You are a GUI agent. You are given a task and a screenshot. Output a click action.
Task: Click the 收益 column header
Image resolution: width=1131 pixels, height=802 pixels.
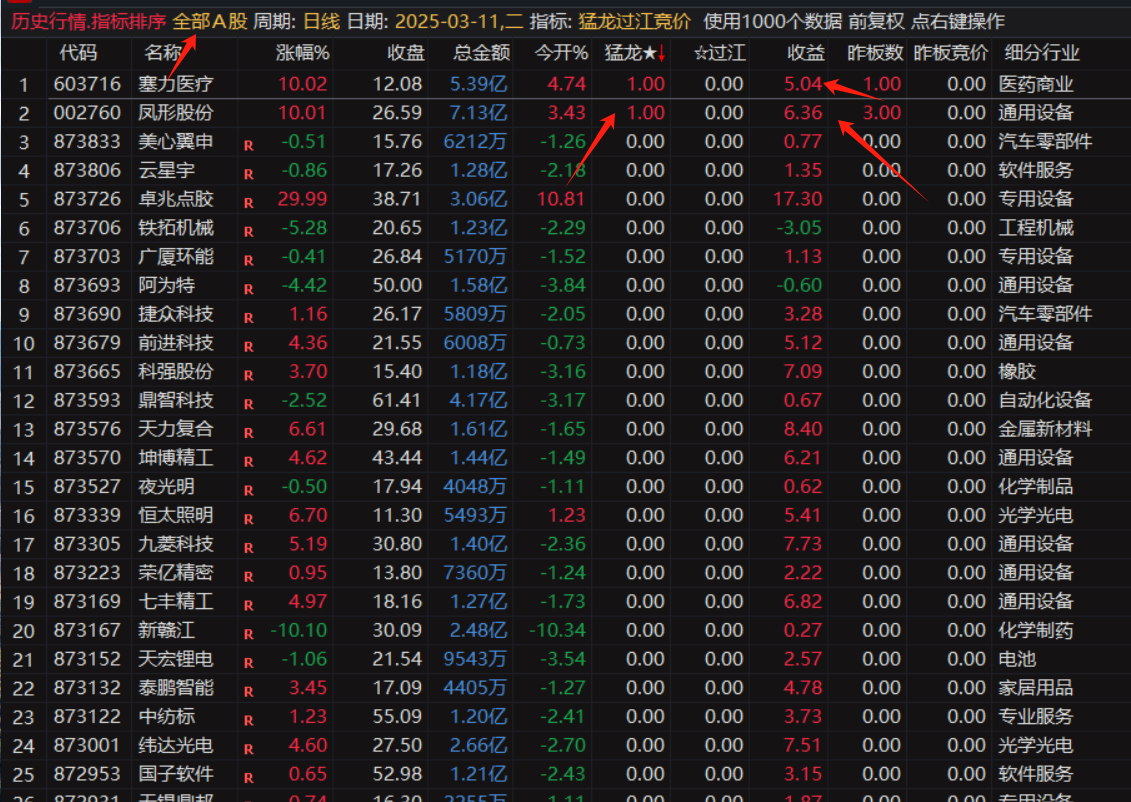[x=805, y=53]
